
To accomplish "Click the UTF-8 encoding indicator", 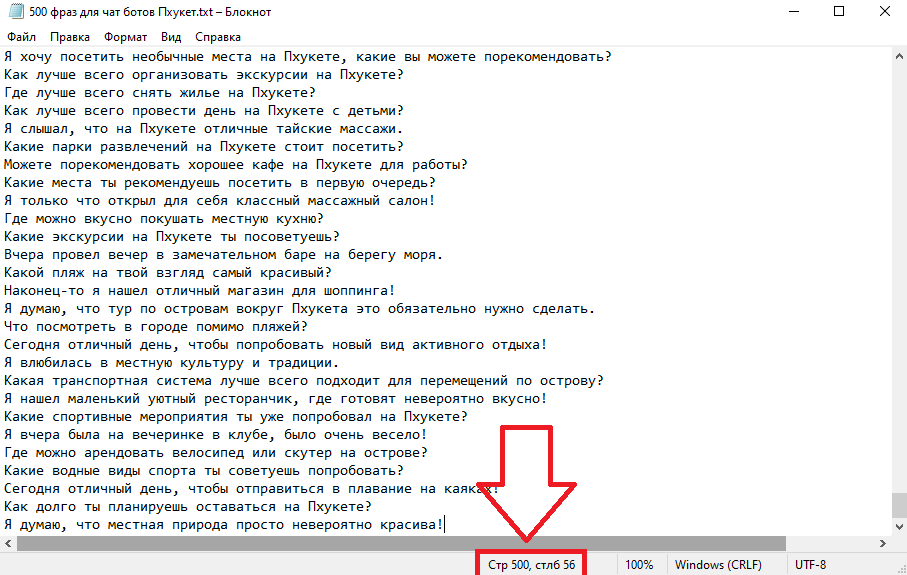I will 810,564.
